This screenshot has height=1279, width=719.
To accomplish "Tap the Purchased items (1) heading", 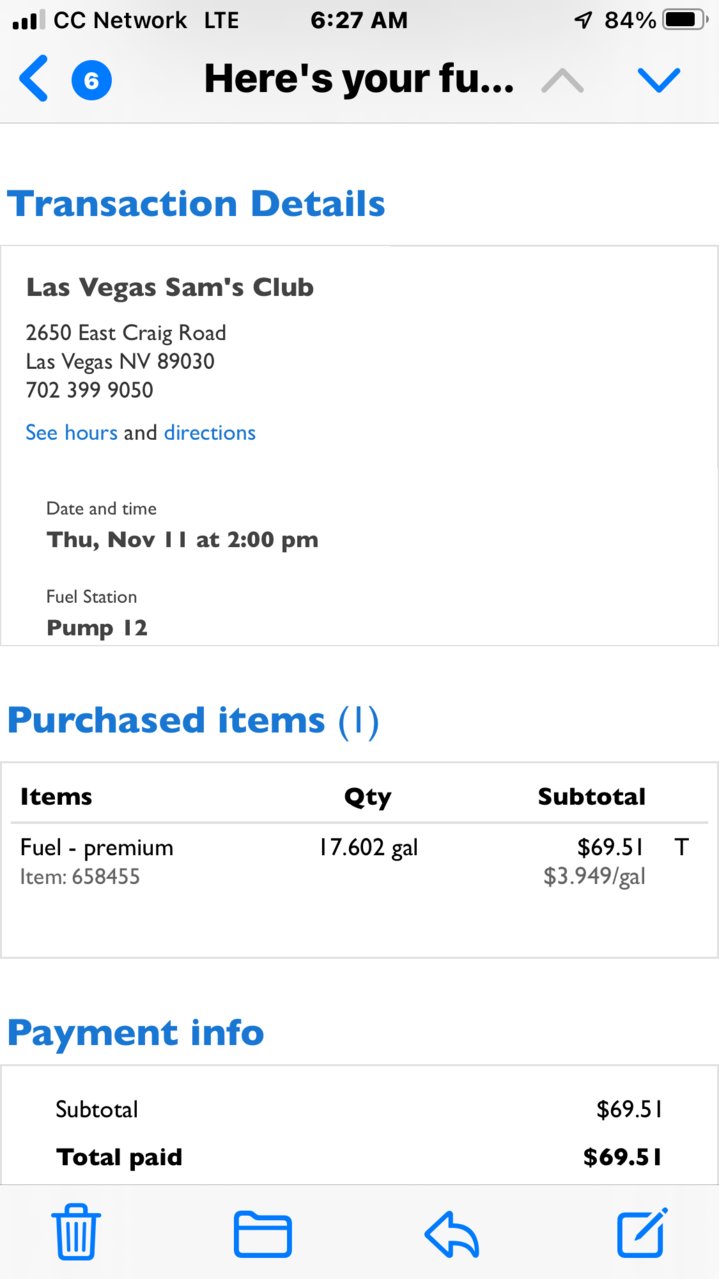I will [x=193, y=720].
